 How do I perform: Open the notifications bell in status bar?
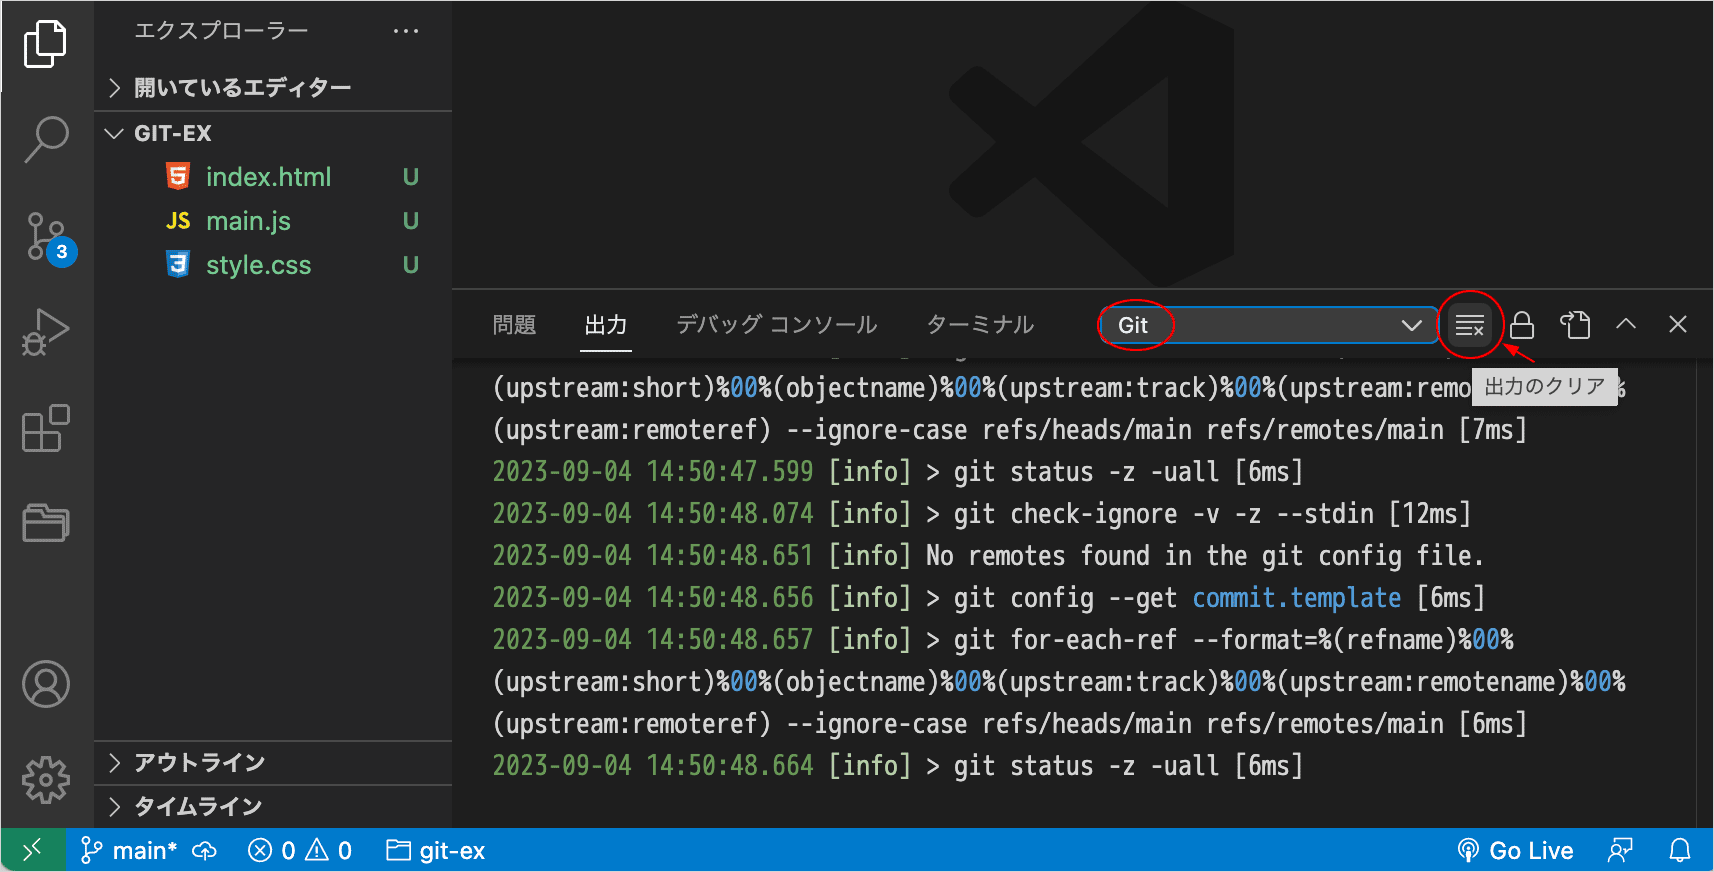tap(1680, 851)
